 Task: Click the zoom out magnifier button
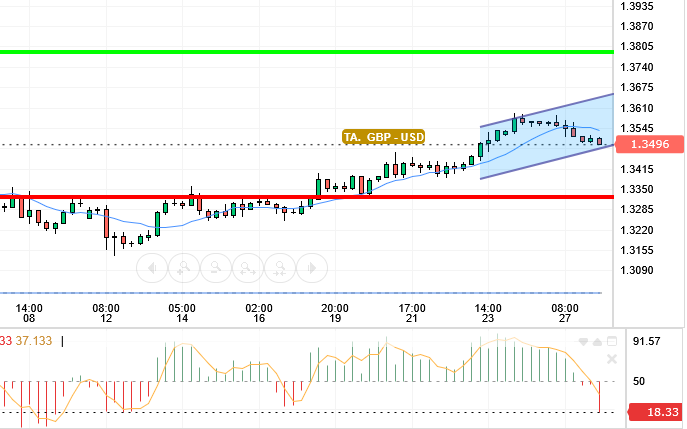click(x=216, y=268)
